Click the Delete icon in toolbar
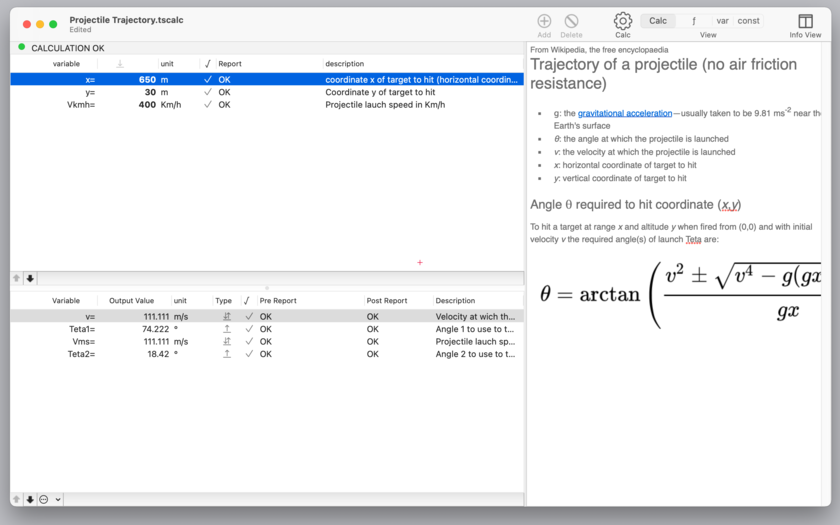 point(571,21)
